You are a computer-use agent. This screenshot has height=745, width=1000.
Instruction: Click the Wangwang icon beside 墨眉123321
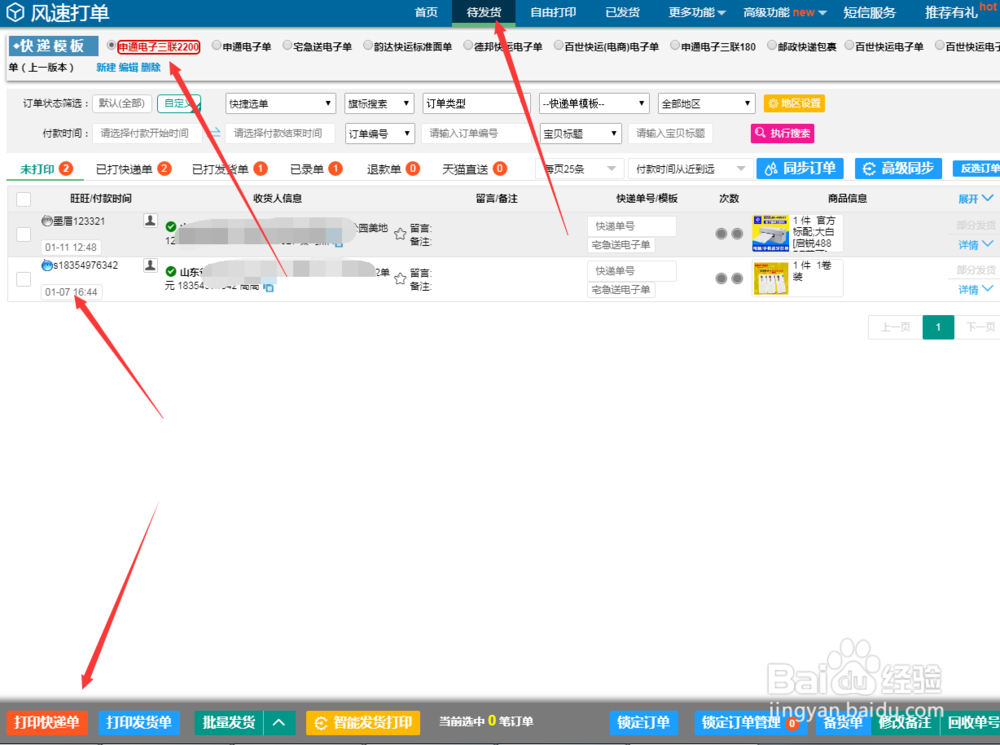click(x=47, y=221)
